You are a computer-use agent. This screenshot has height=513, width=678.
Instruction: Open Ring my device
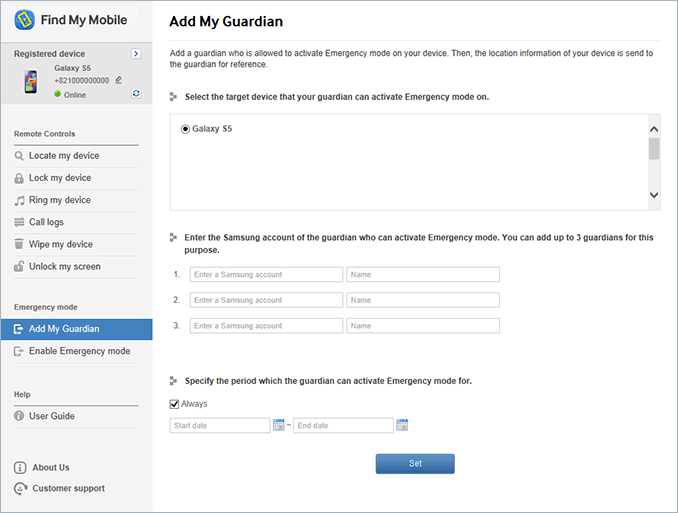pos(60,200)
